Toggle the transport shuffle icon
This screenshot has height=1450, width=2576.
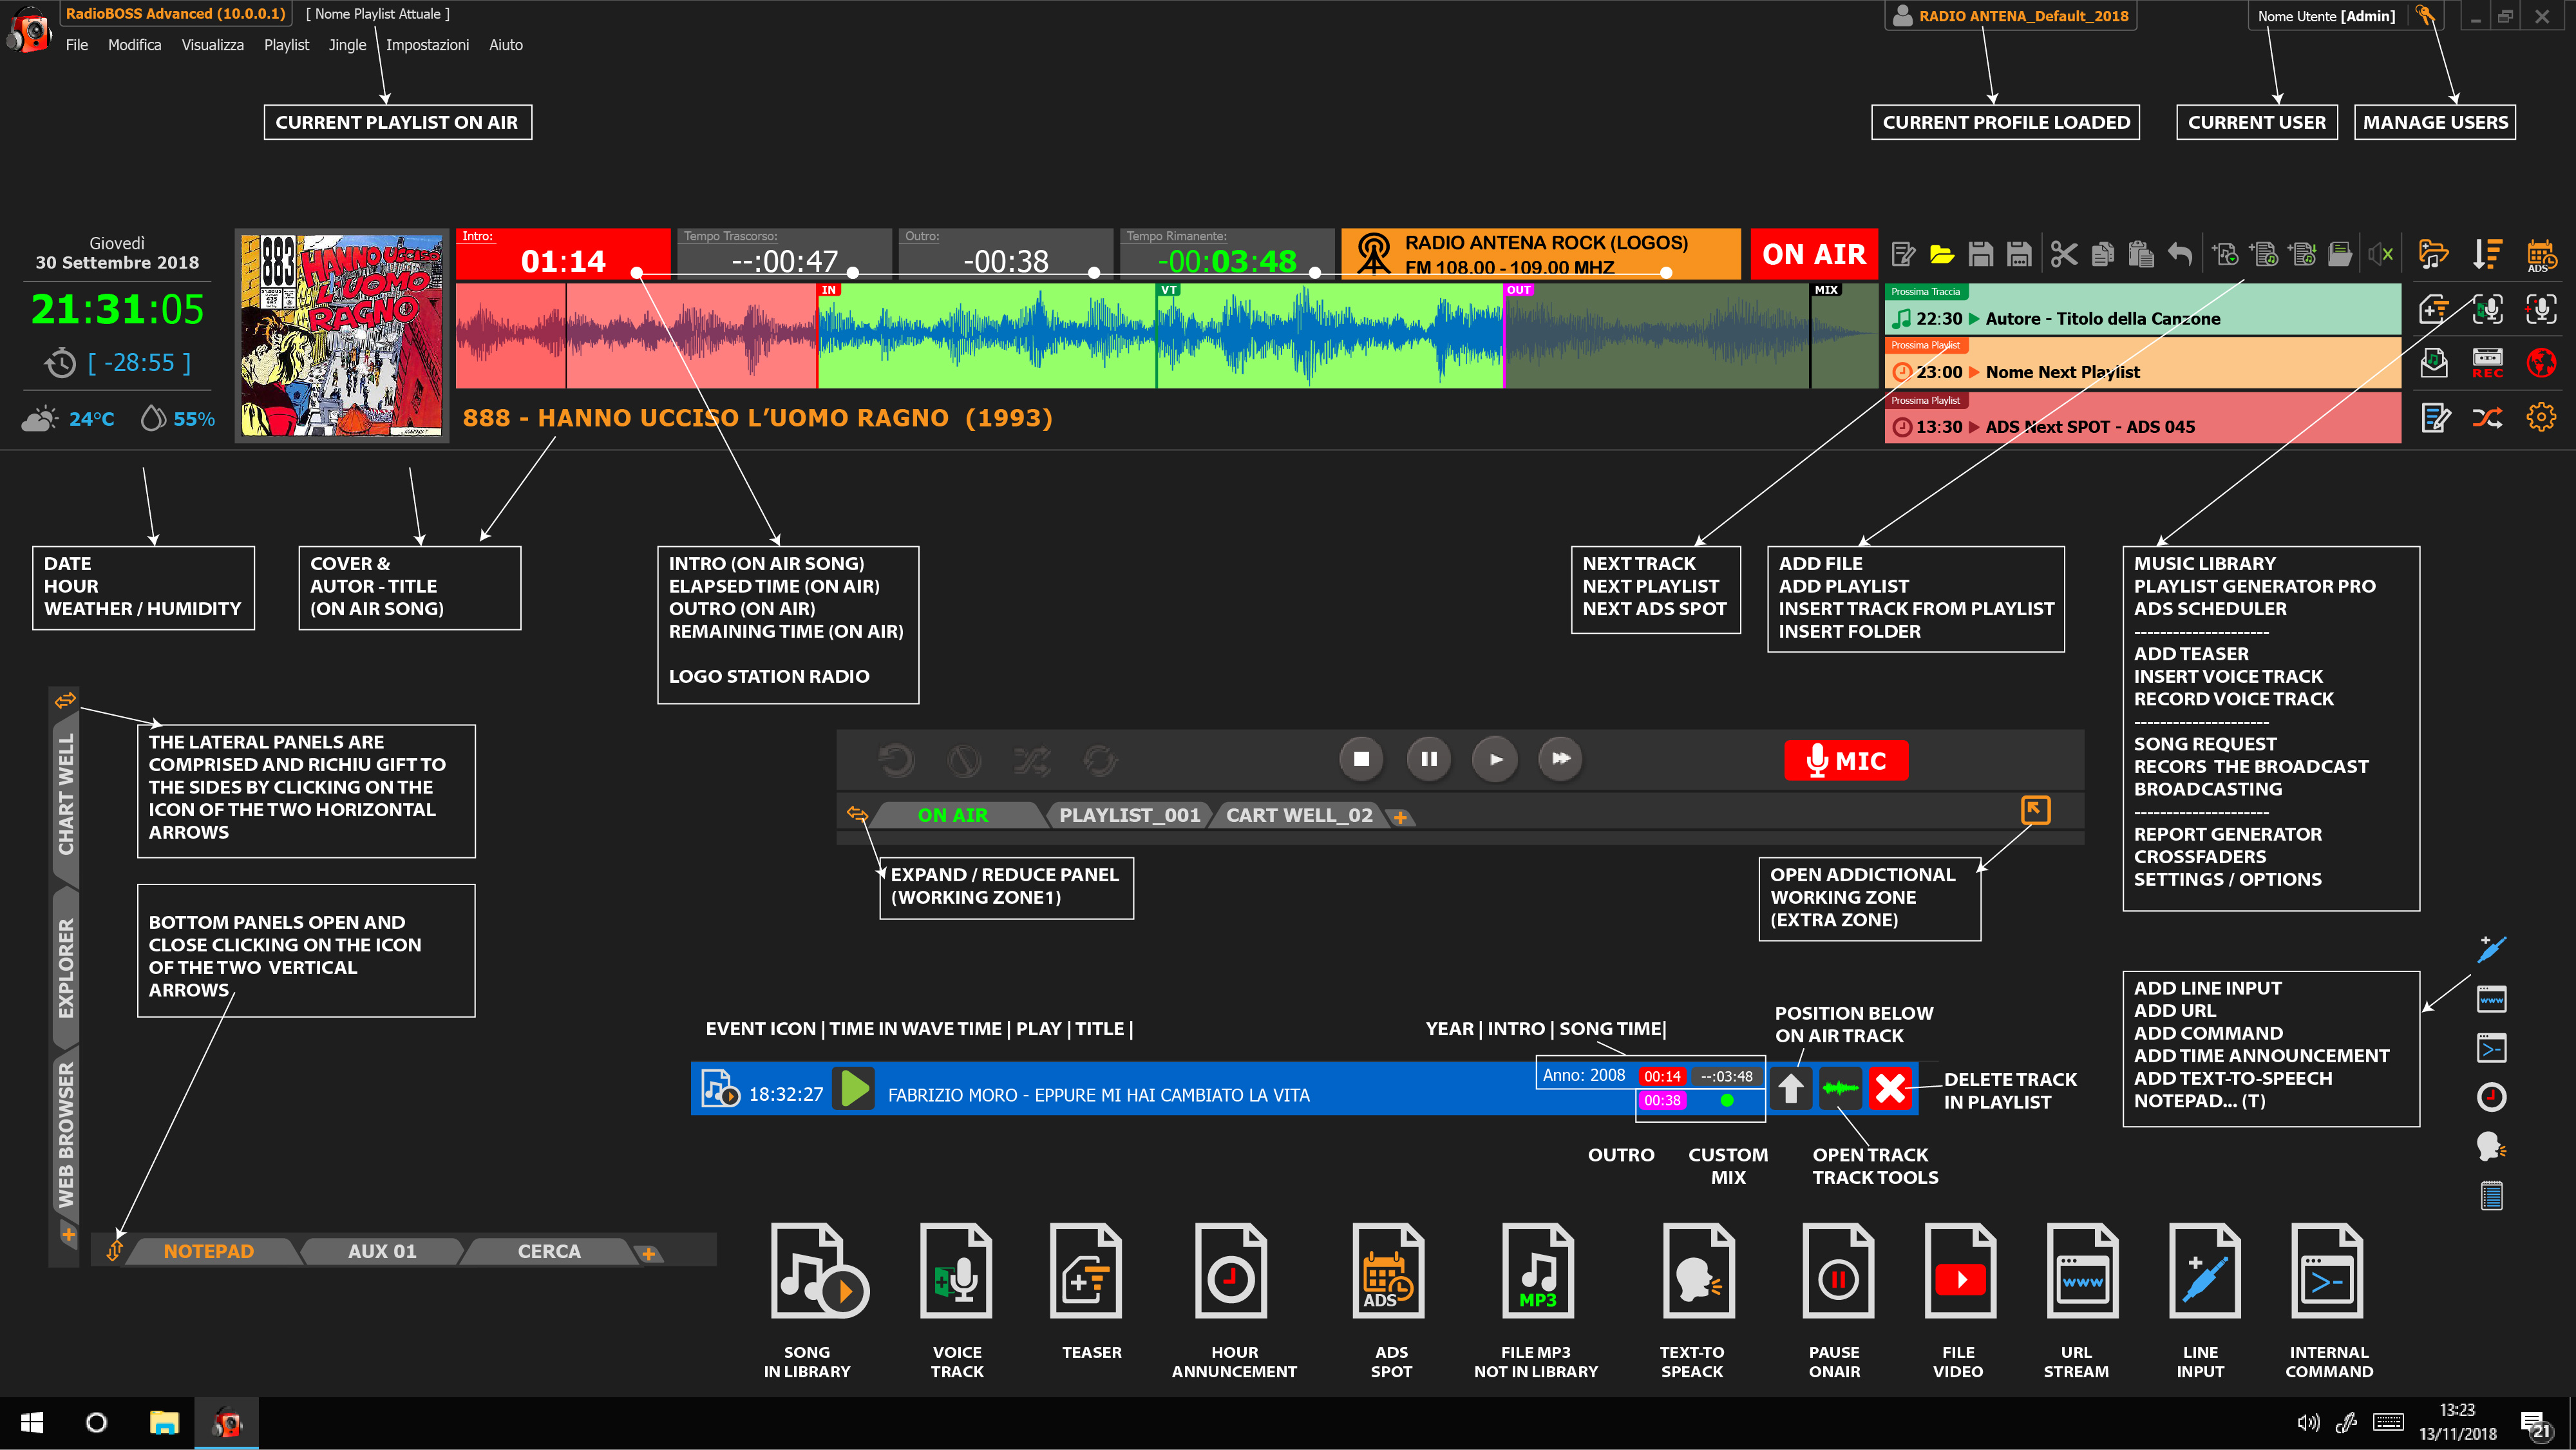(x=1032, y=761)
